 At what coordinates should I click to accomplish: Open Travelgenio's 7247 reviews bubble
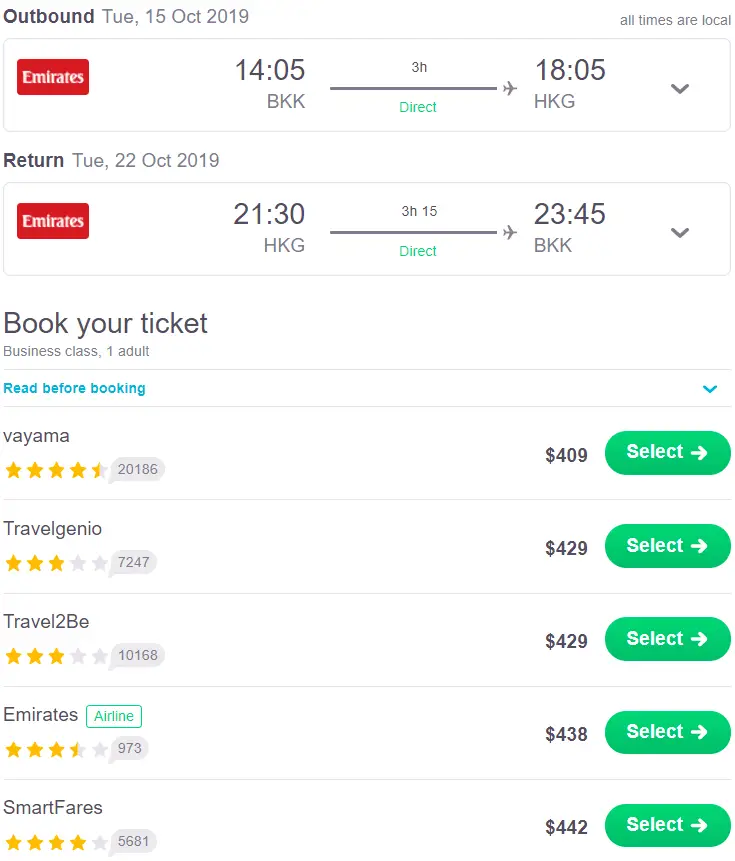(133, 562)
